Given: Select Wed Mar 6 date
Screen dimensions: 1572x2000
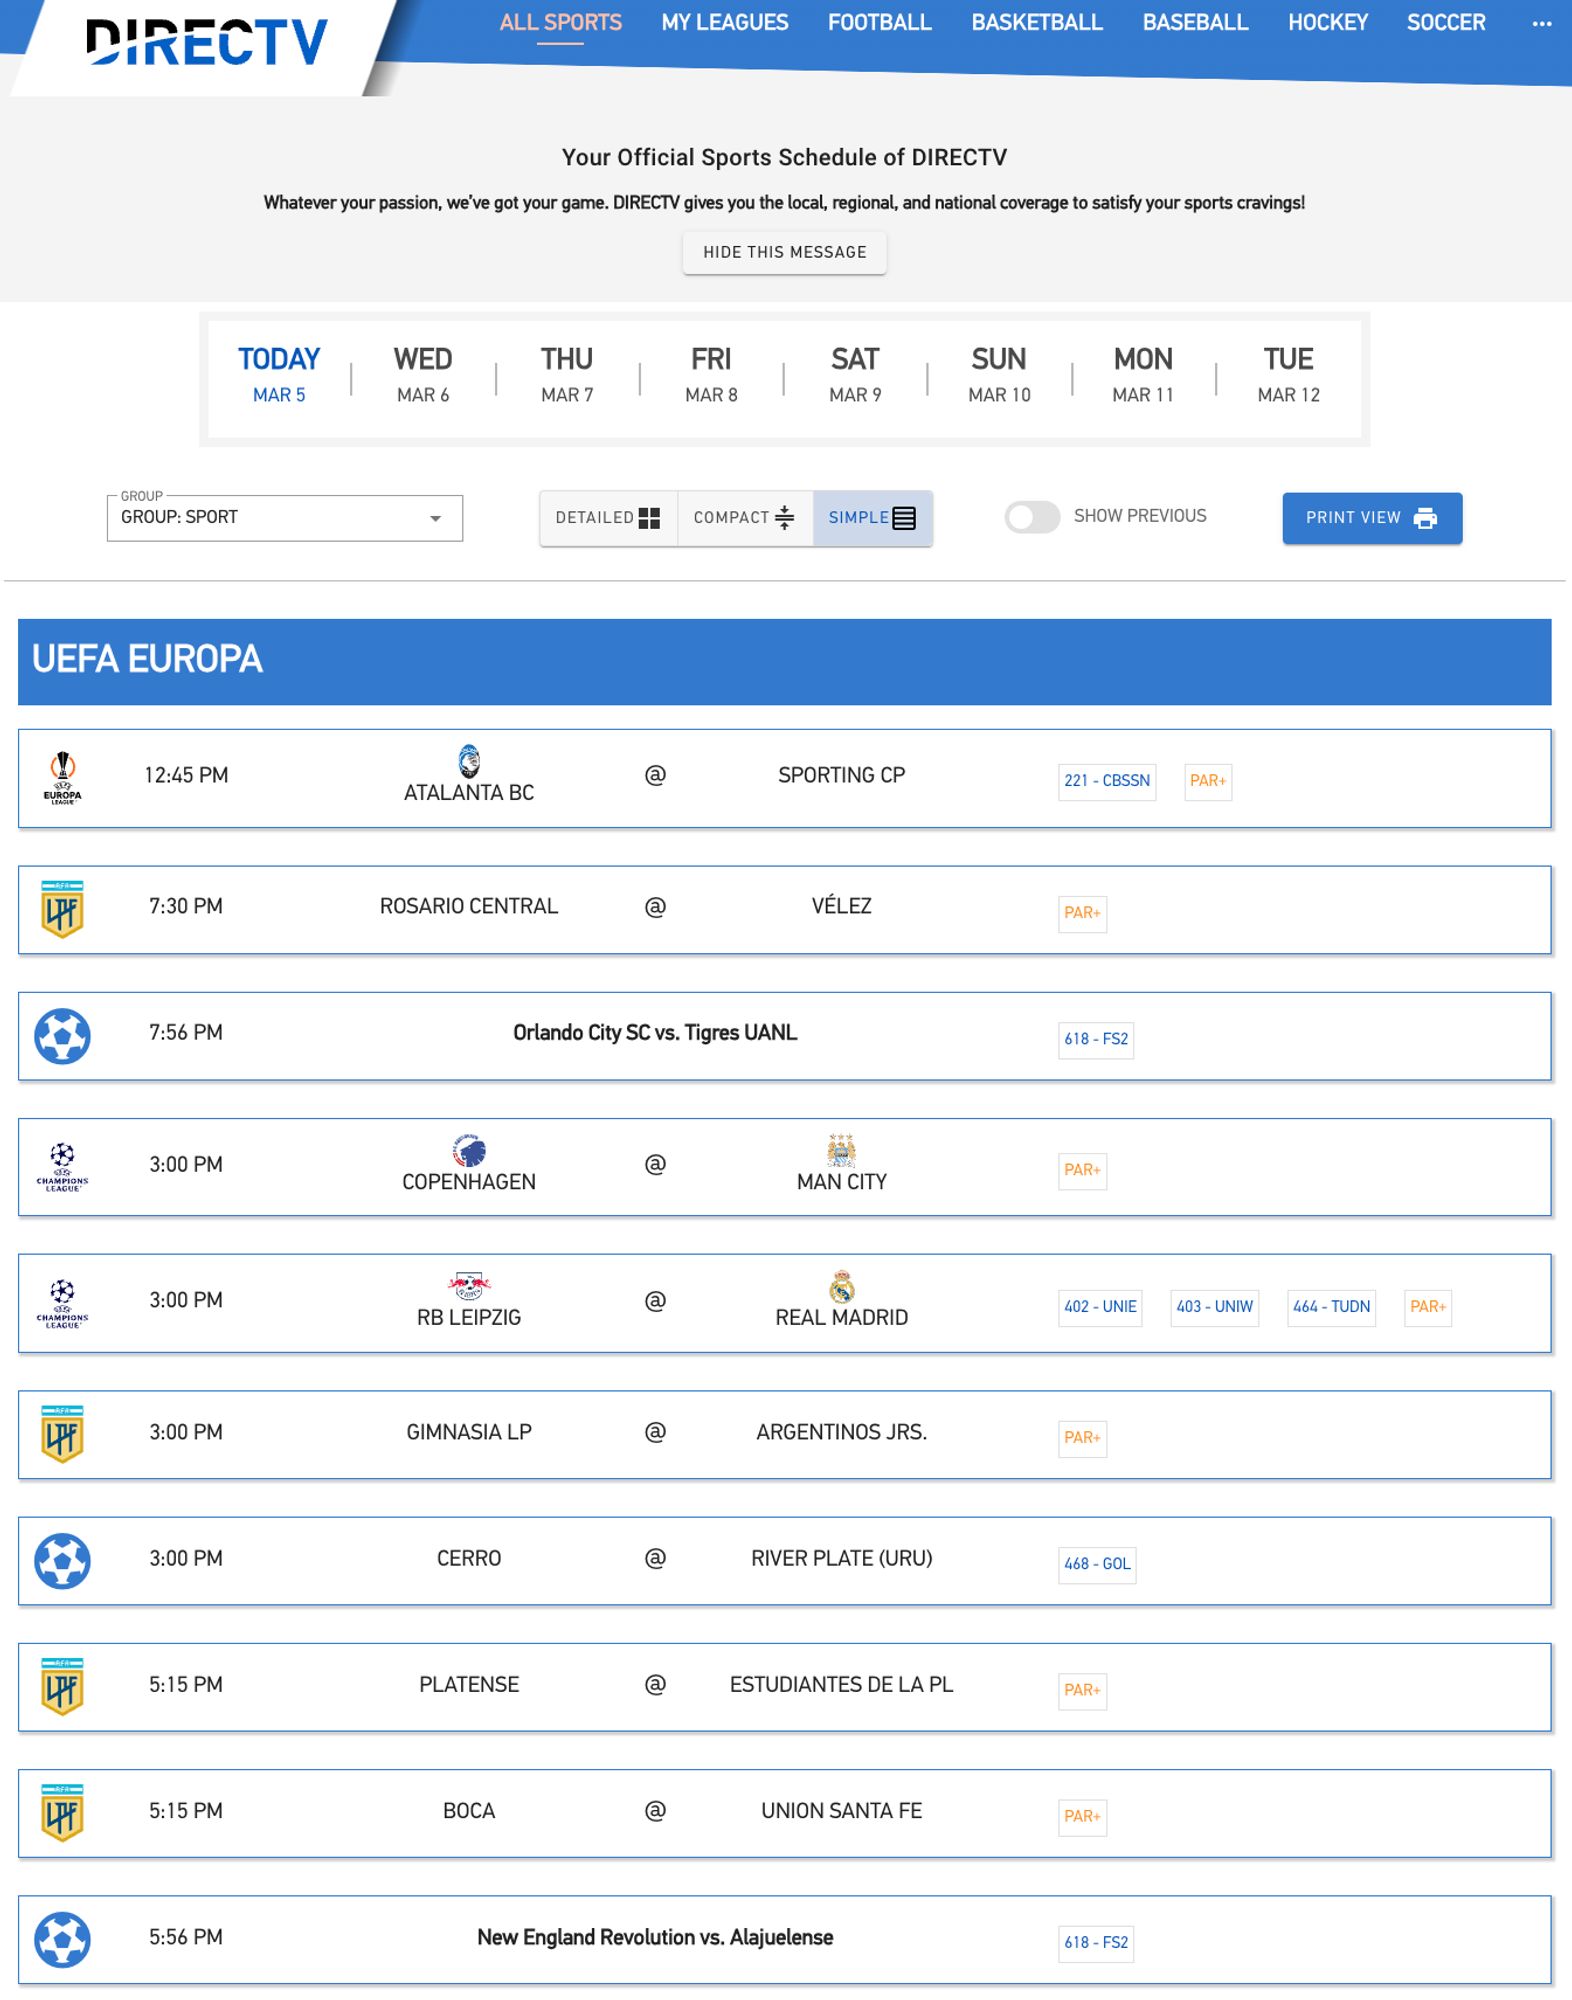Looking at the screenshot, I should coord(423,375).
